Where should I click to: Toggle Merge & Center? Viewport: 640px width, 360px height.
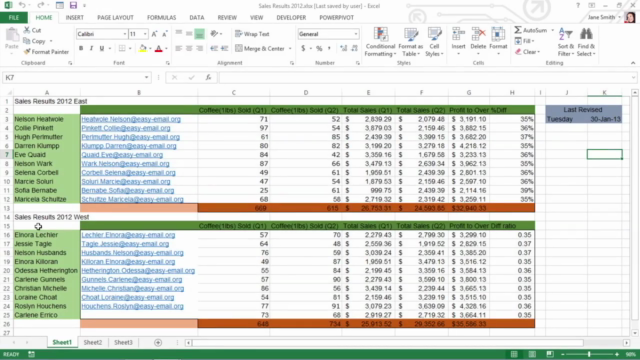(260, 49)
